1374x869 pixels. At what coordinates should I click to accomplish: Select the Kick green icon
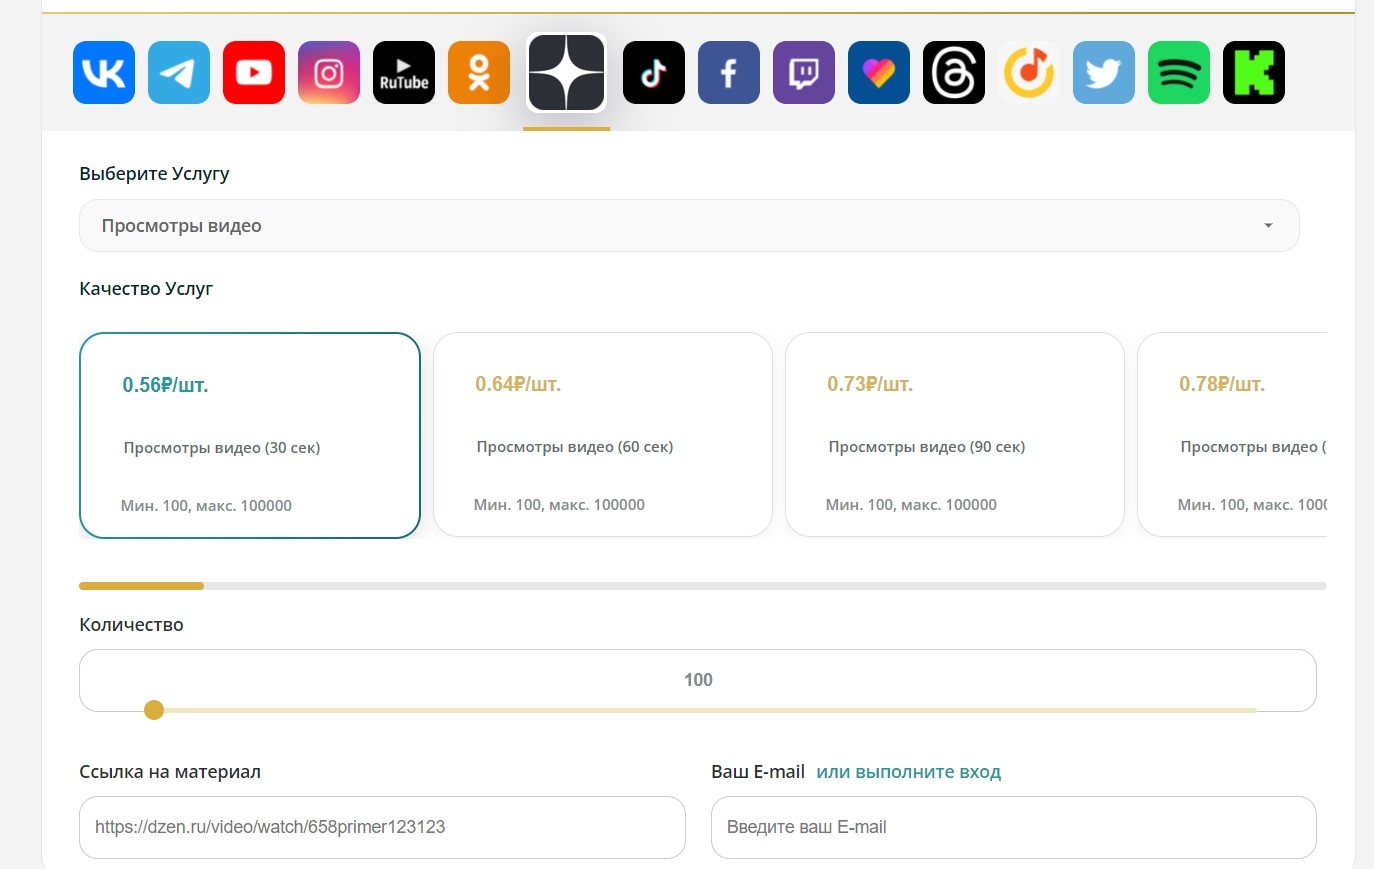pos(1254,72)
